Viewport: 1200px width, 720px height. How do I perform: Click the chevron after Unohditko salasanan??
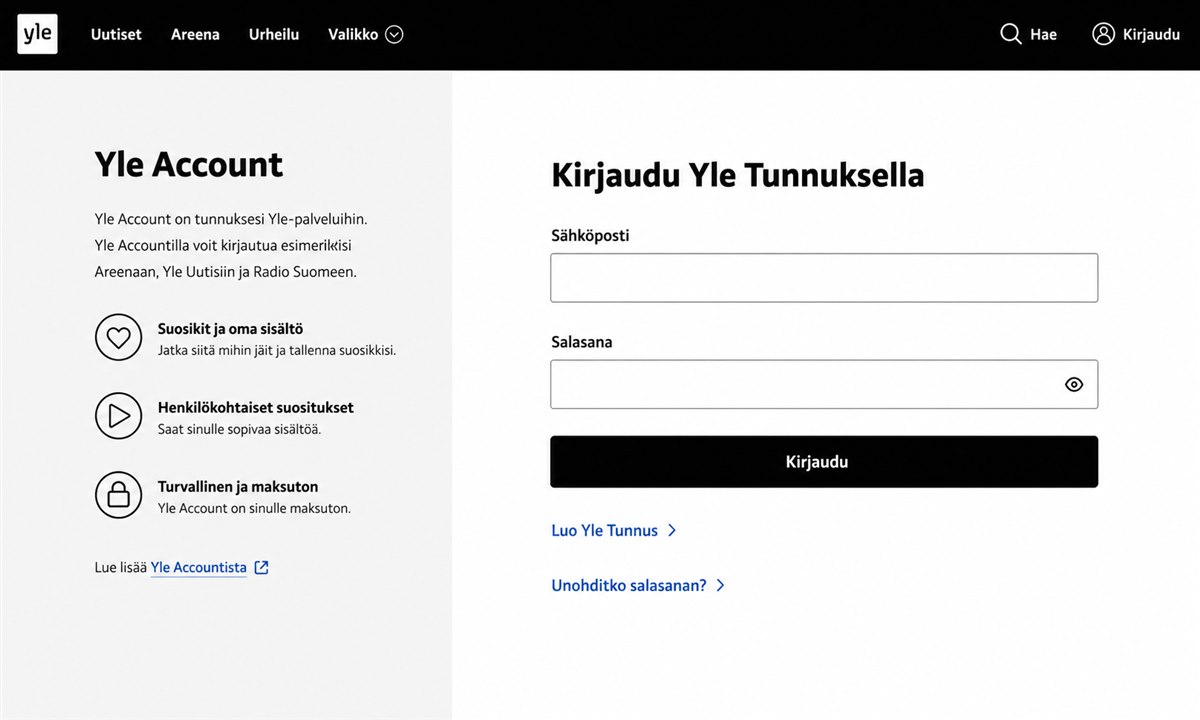tap(720, 585)
